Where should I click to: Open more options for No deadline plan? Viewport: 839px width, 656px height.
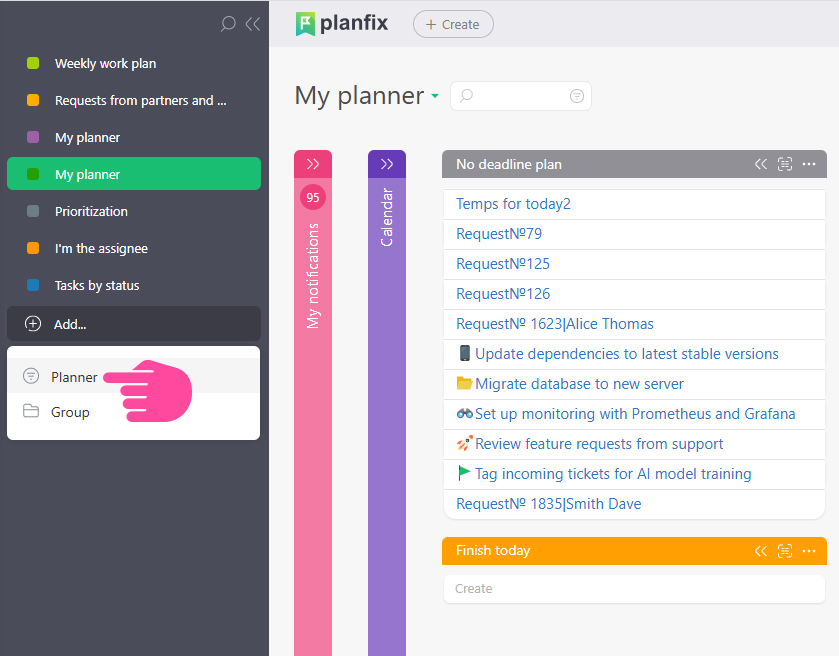point(809,164)
